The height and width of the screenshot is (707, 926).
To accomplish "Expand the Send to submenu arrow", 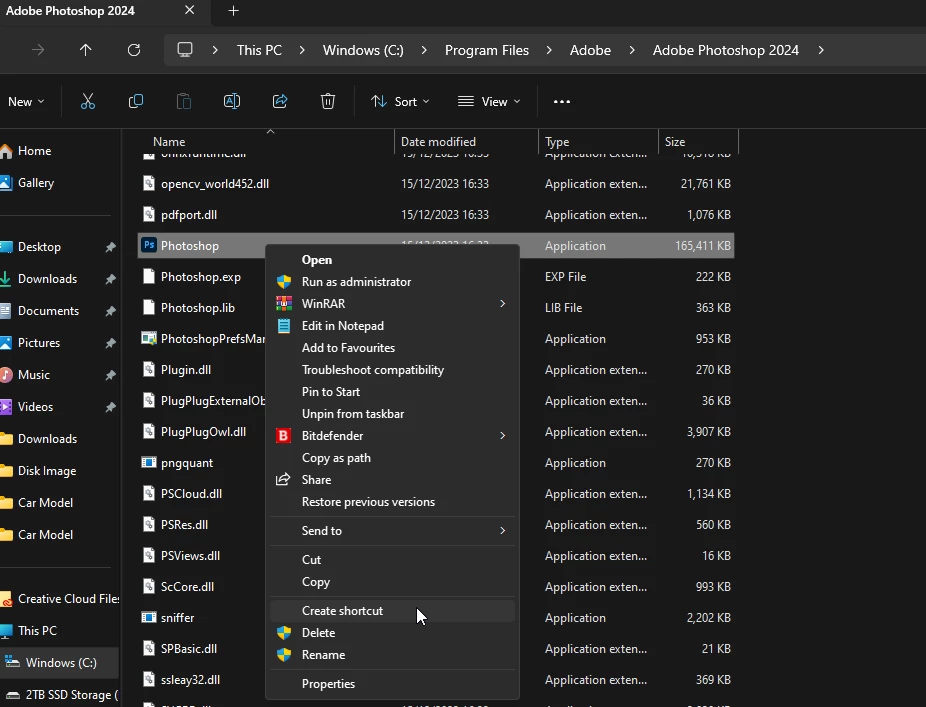I will [x=503, y=531].
